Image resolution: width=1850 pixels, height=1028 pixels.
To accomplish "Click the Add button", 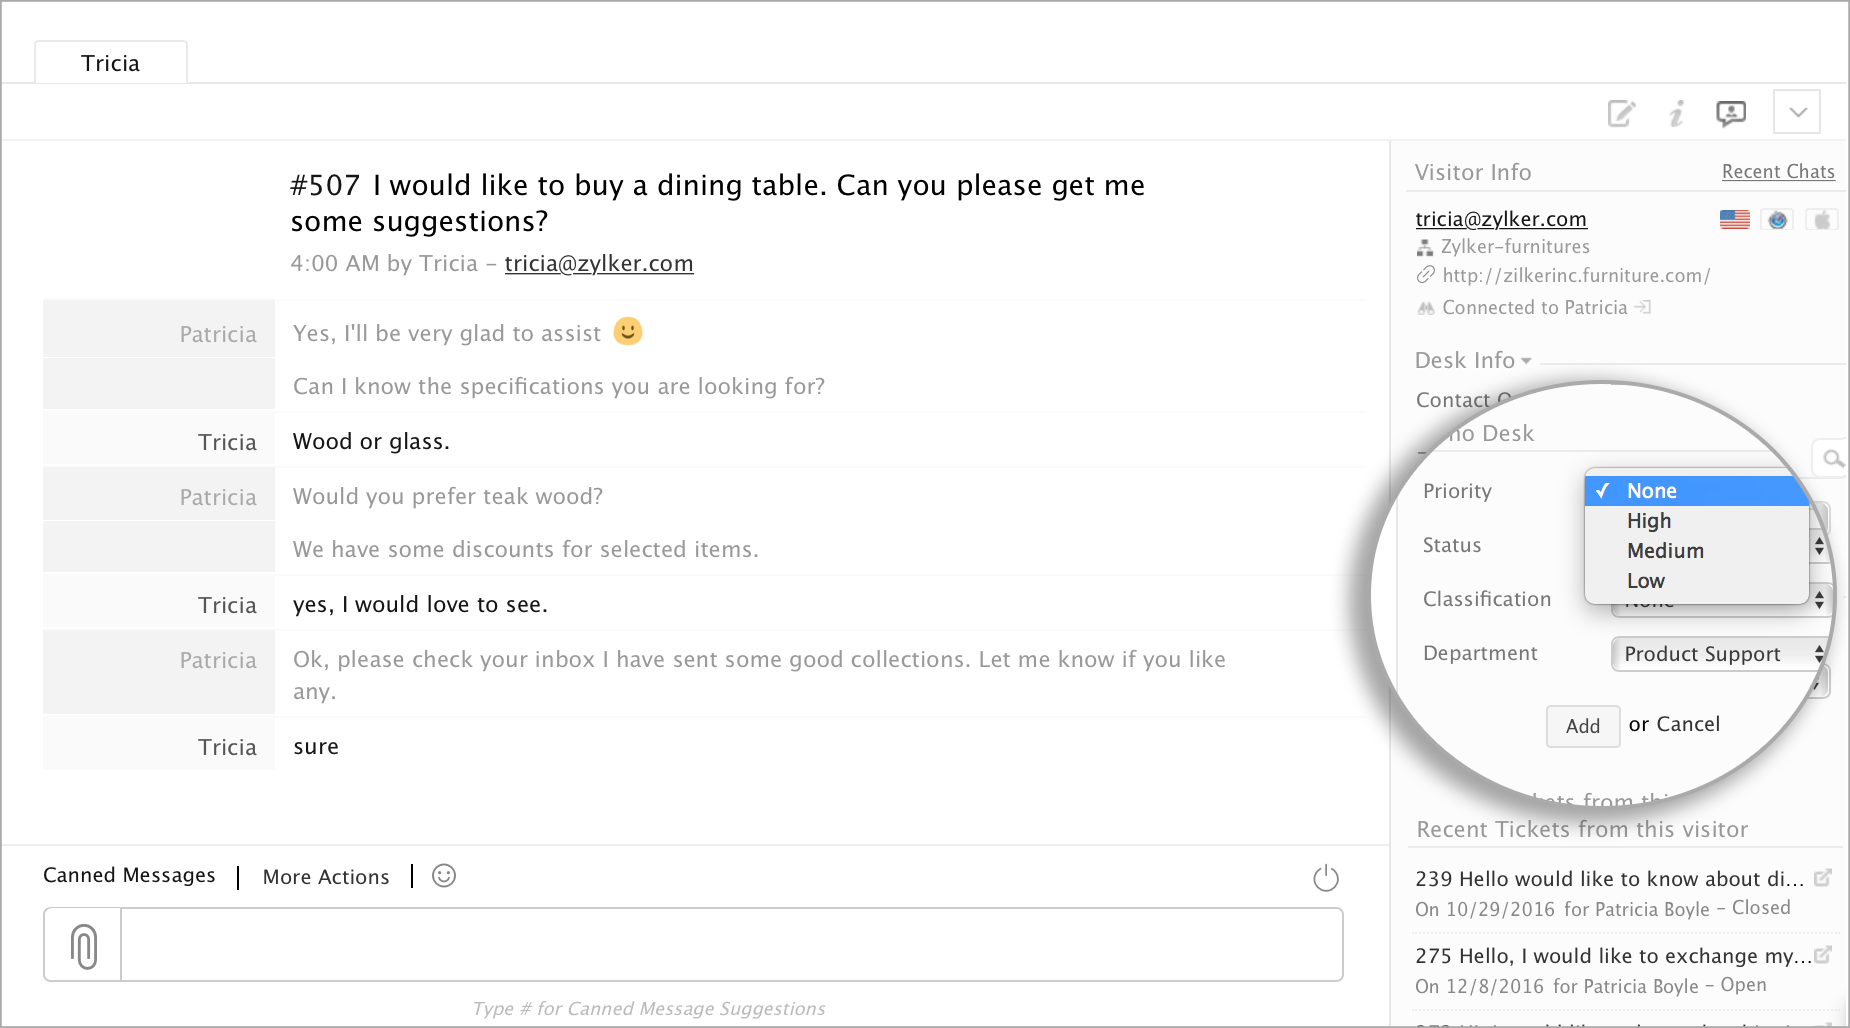I will tap(1582, 726).
